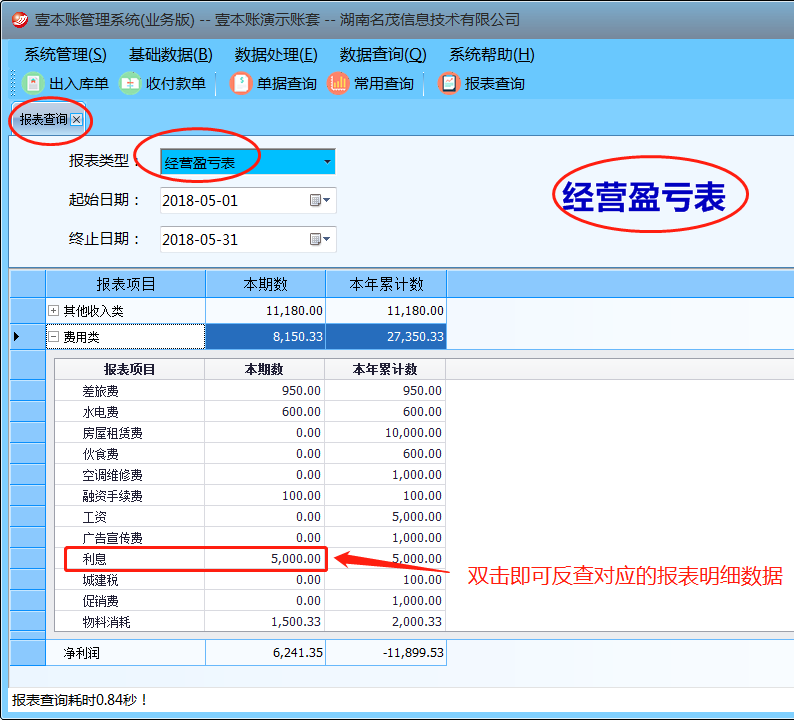
Task: Click the current row indicator arrow
Action: coord(17,336)
